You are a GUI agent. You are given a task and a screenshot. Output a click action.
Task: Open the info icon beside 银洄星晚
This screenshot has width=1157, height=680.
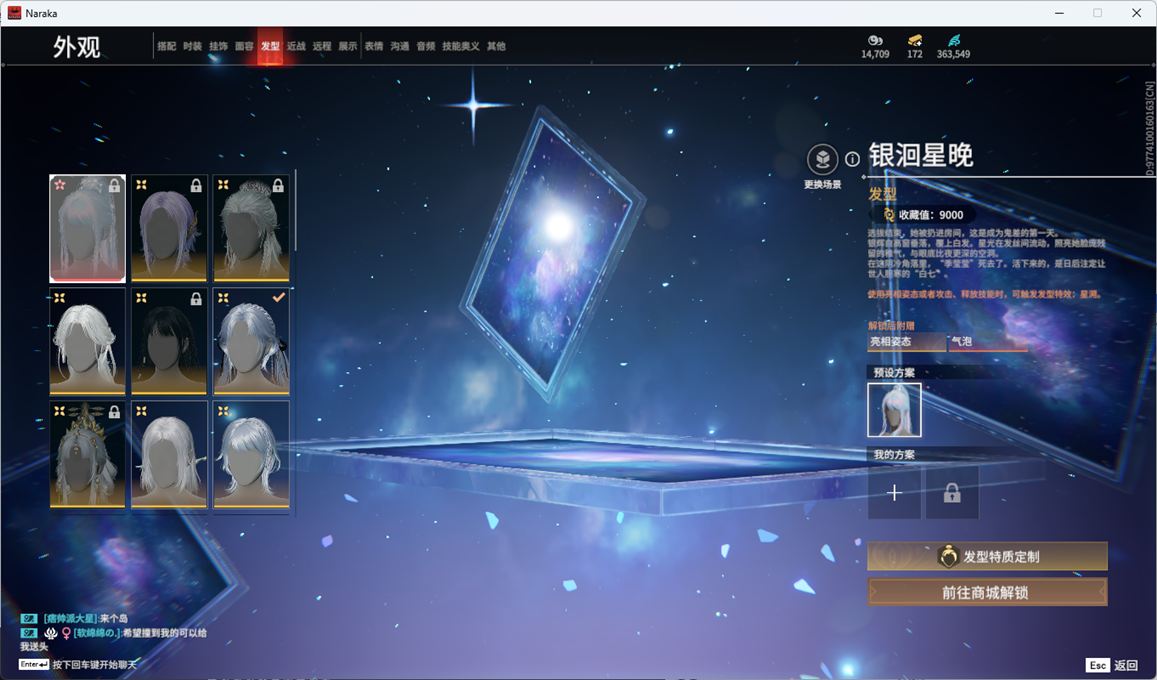(x=852, y=159)
